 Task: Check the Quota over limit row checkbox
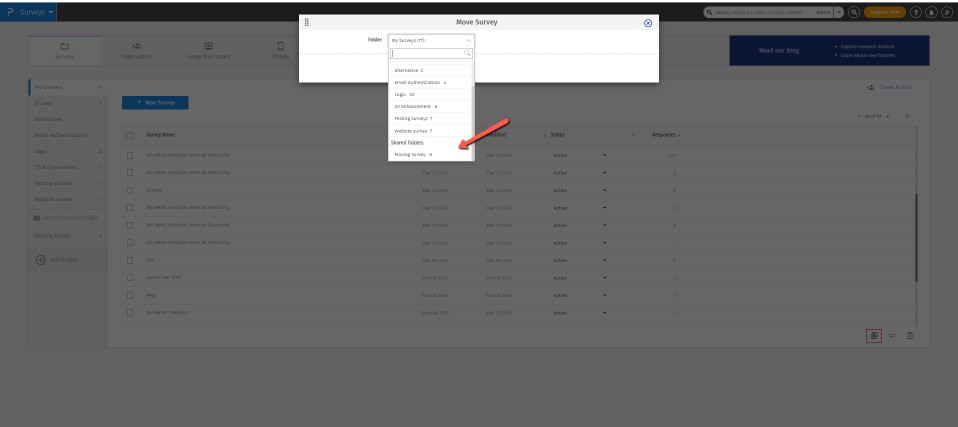[130, 277]
